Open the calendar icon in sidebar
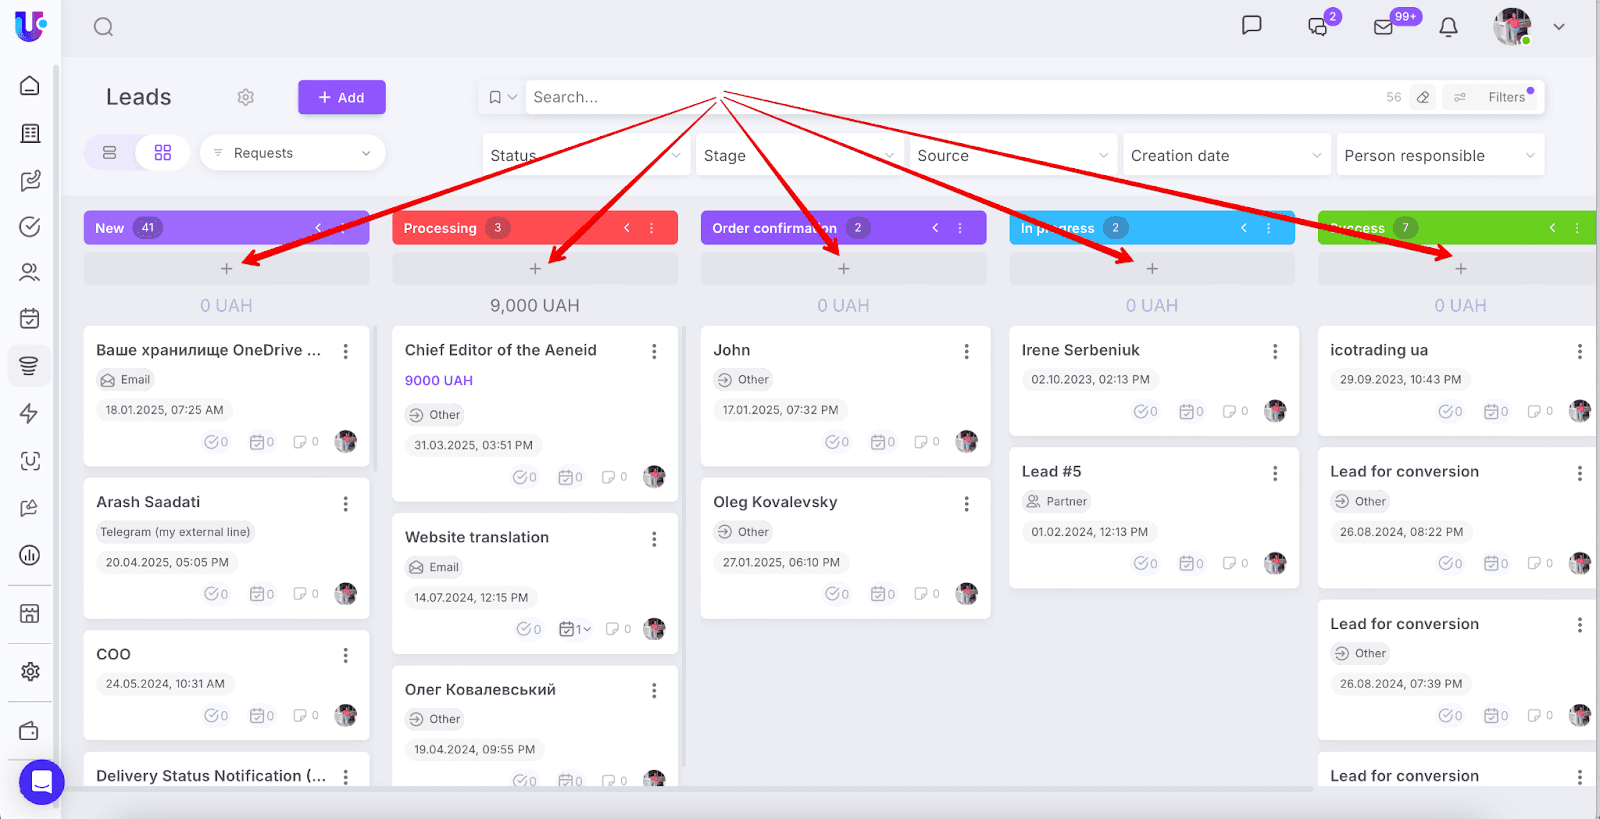Viewport: 1600px width, 819px height. pyautogui.click(x=30, y=319)
